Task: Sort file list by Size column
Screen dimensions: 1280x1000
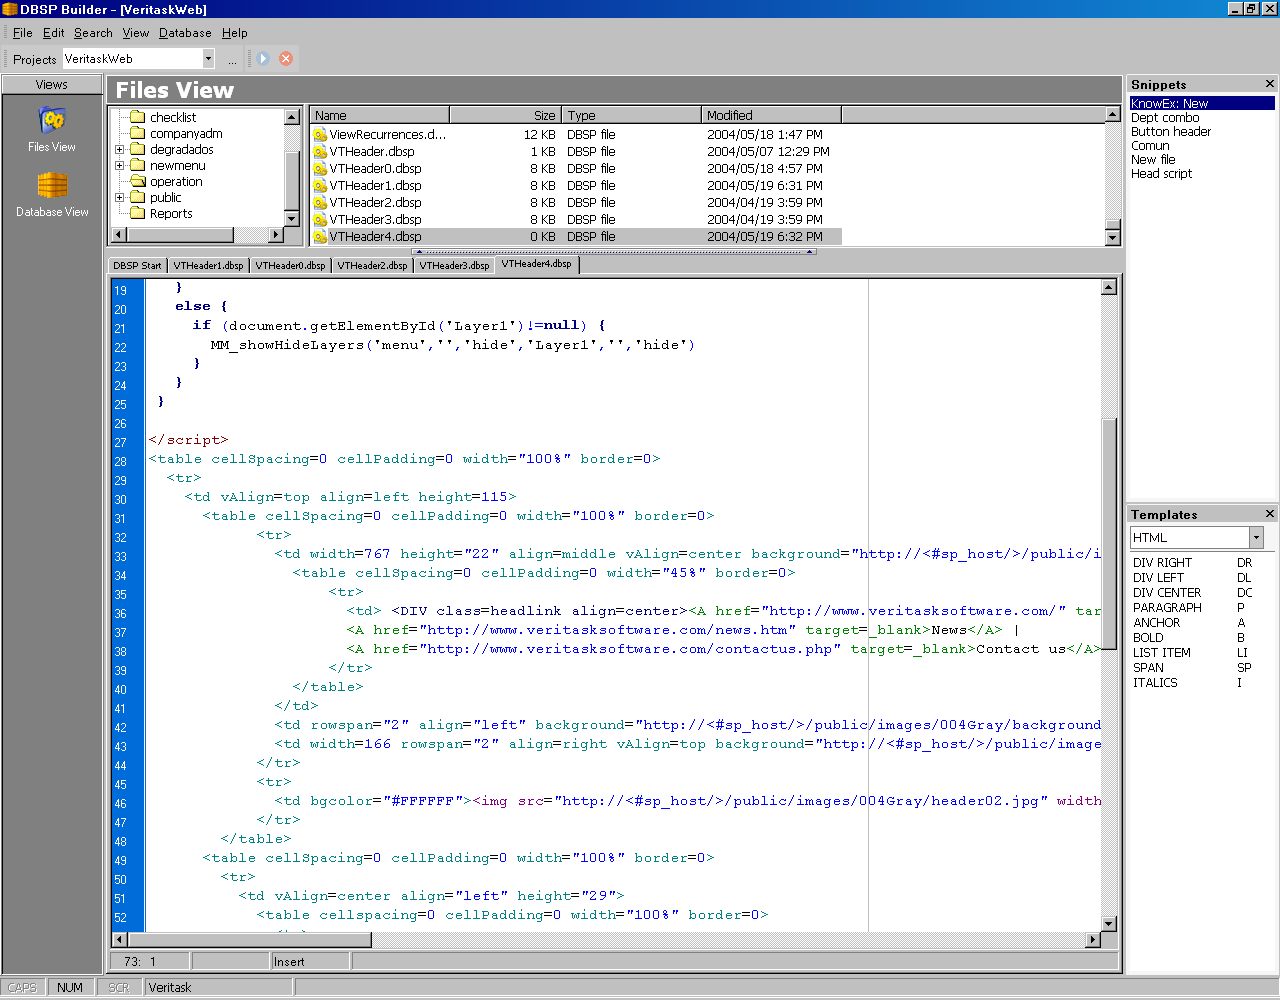Action: coord(505,115)
